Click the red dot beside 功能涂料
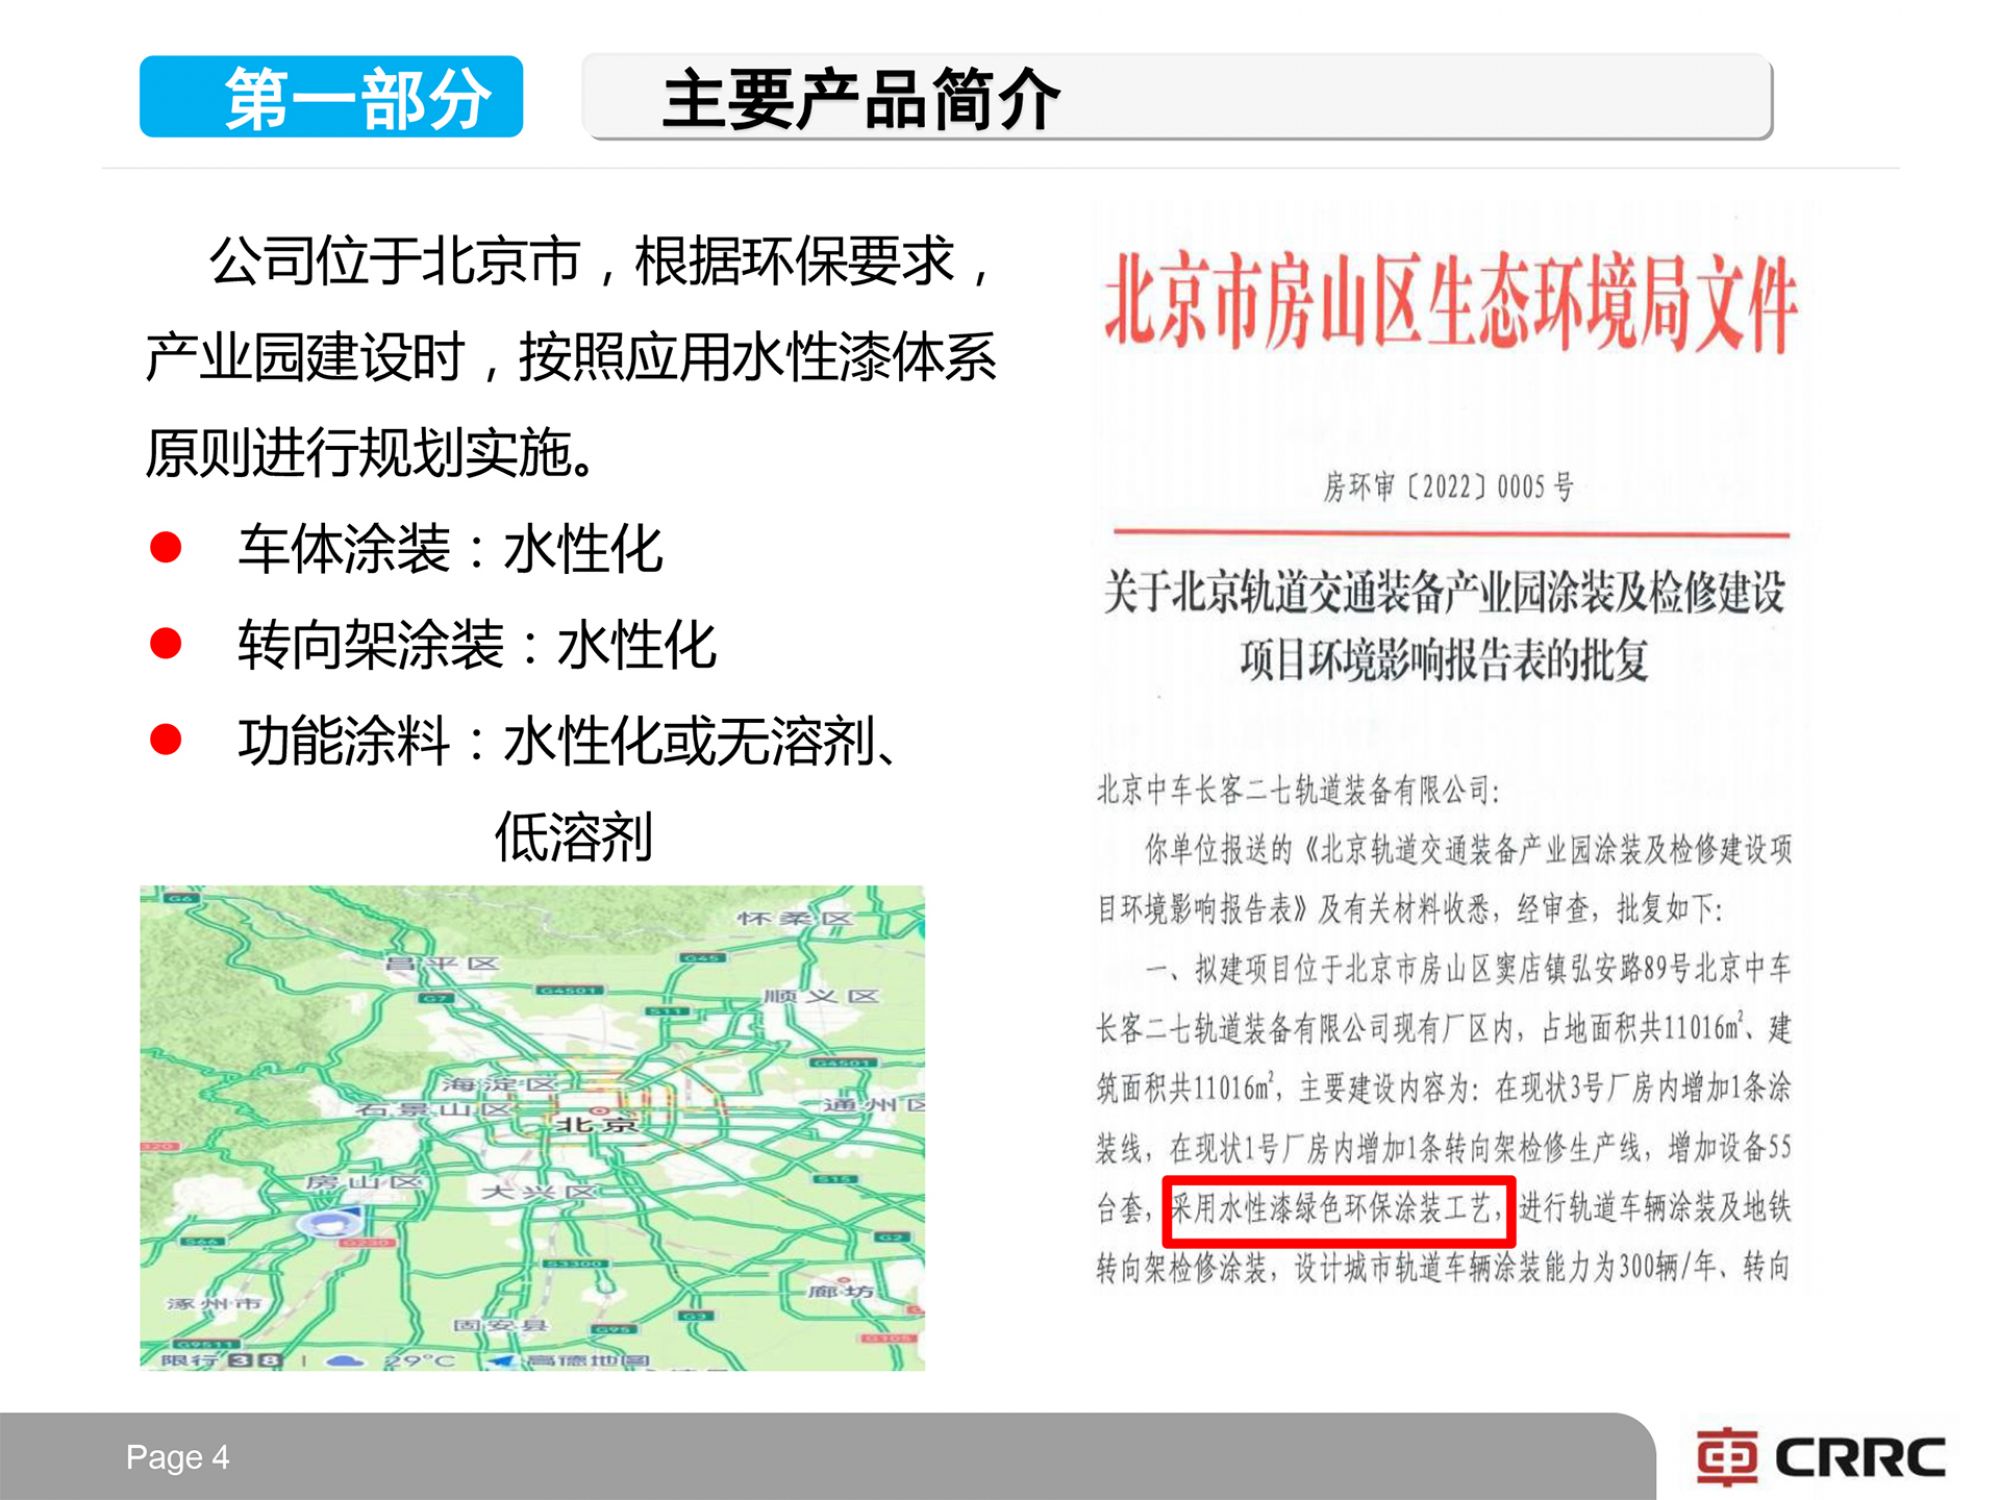The height and width of the screenshot is (1500, 2000). pyautogui.click(x=165, y=740)
